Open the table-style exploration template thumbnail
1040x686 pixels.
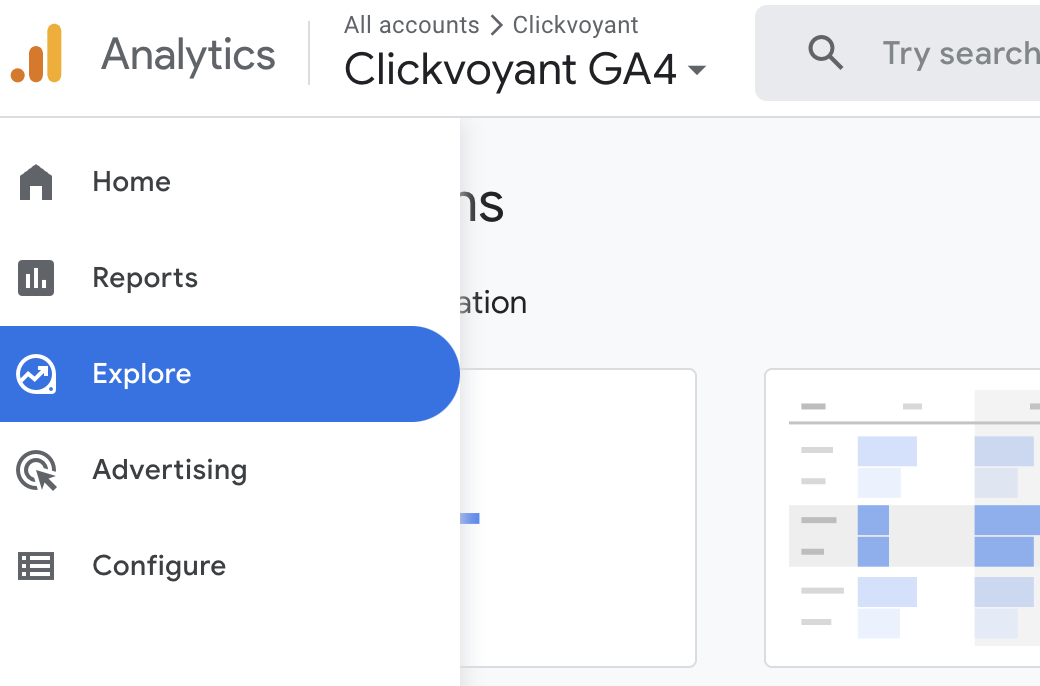point(902,517)
